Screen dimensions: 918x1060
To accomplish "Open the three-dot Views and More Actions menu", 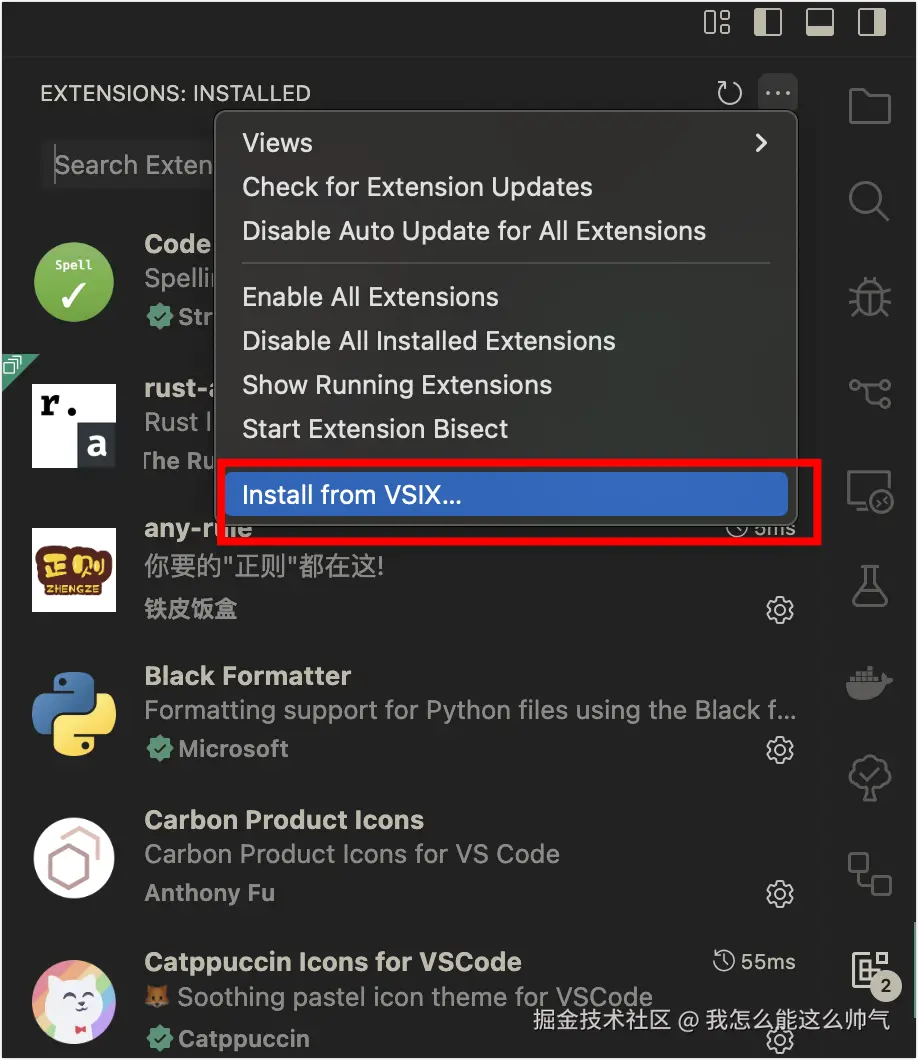I will click(778, 93).
